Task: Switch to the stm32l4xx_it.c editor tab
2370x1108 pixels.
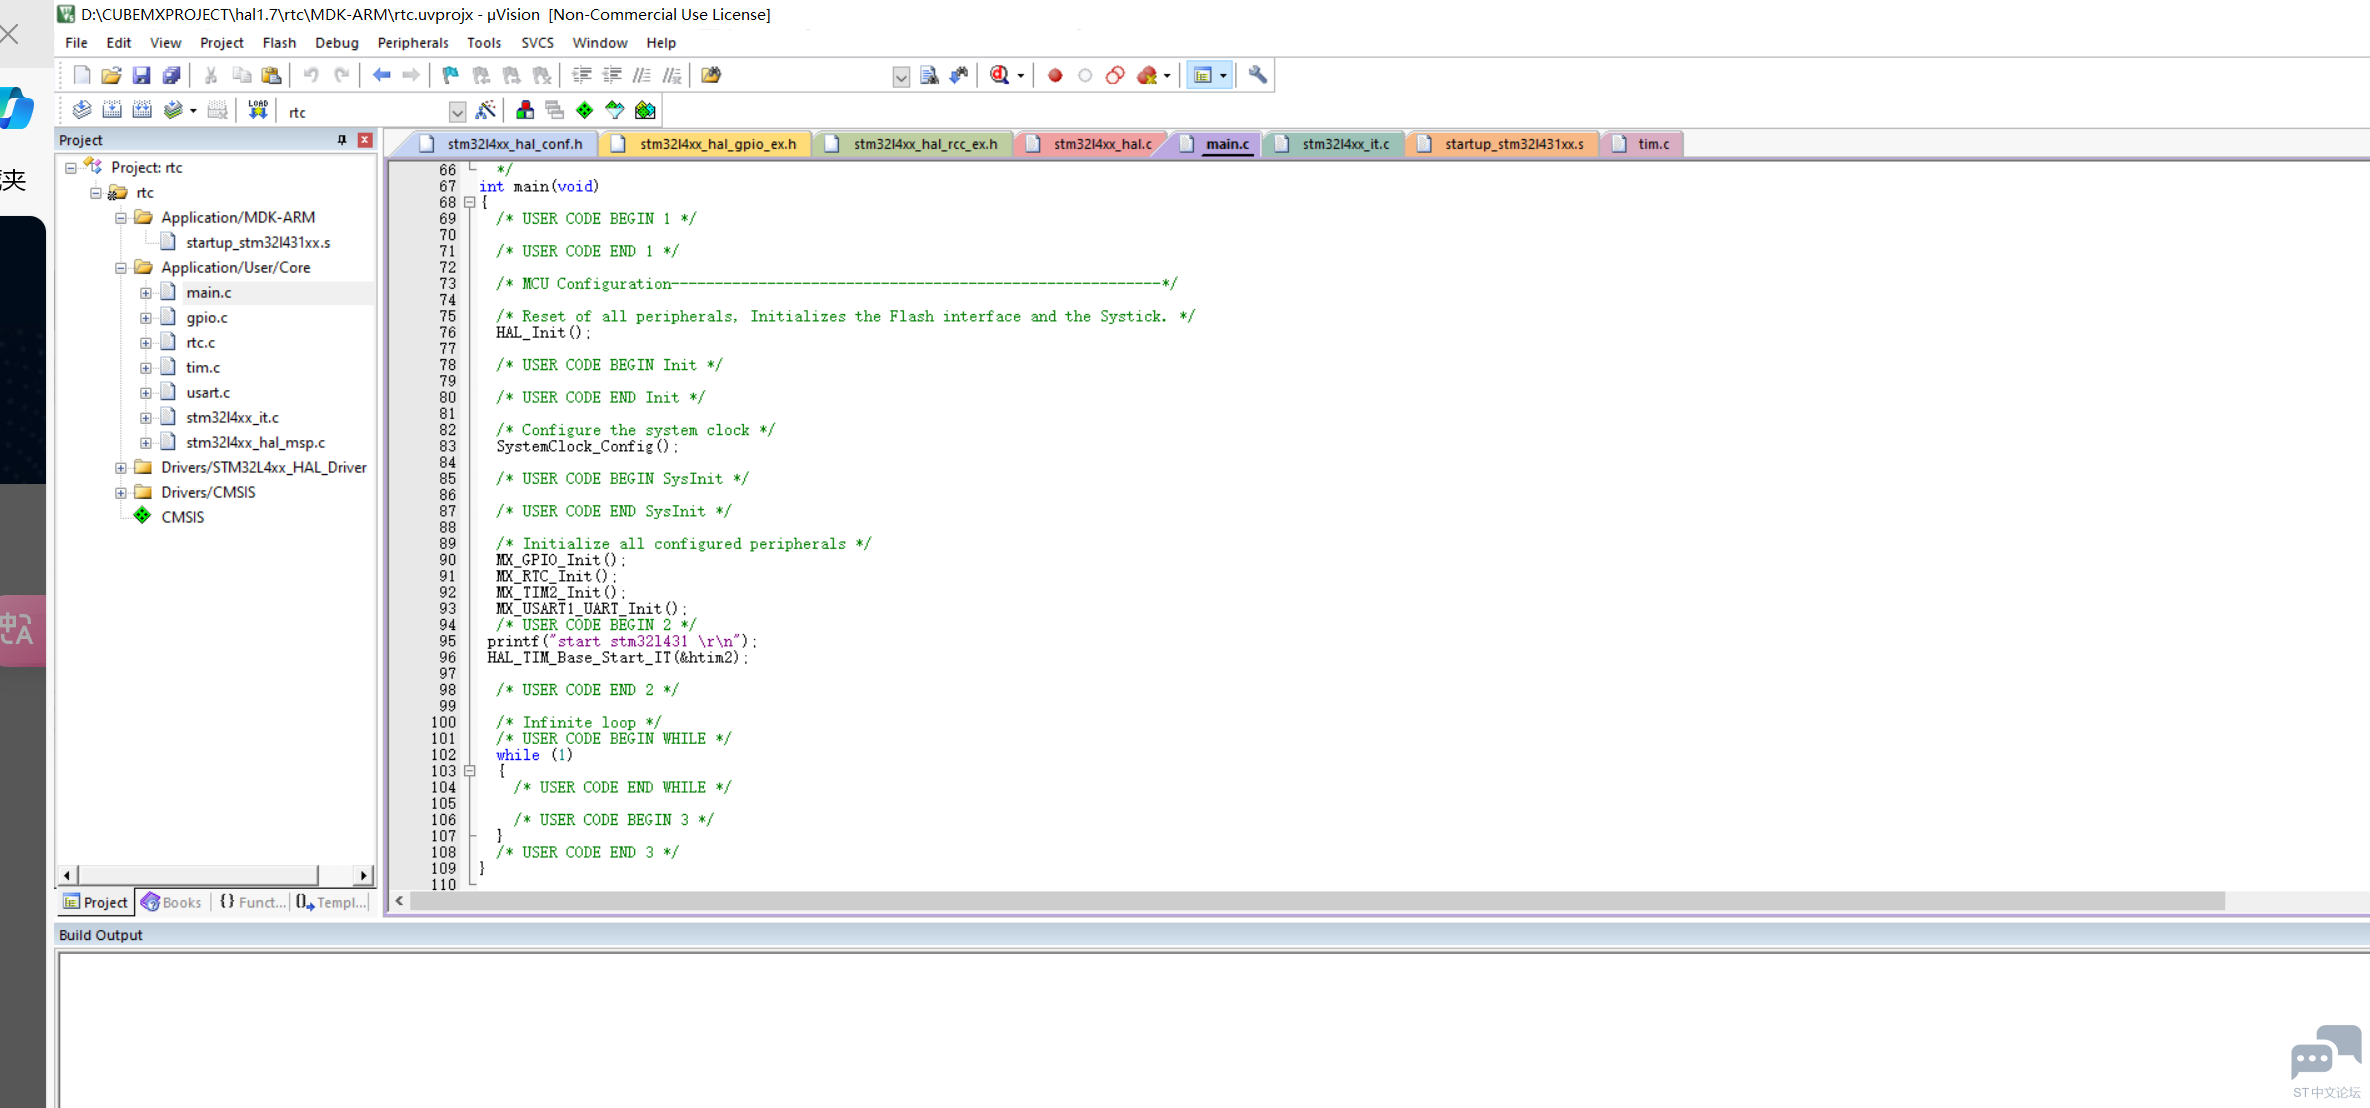Action: (x=1334, y=144)
